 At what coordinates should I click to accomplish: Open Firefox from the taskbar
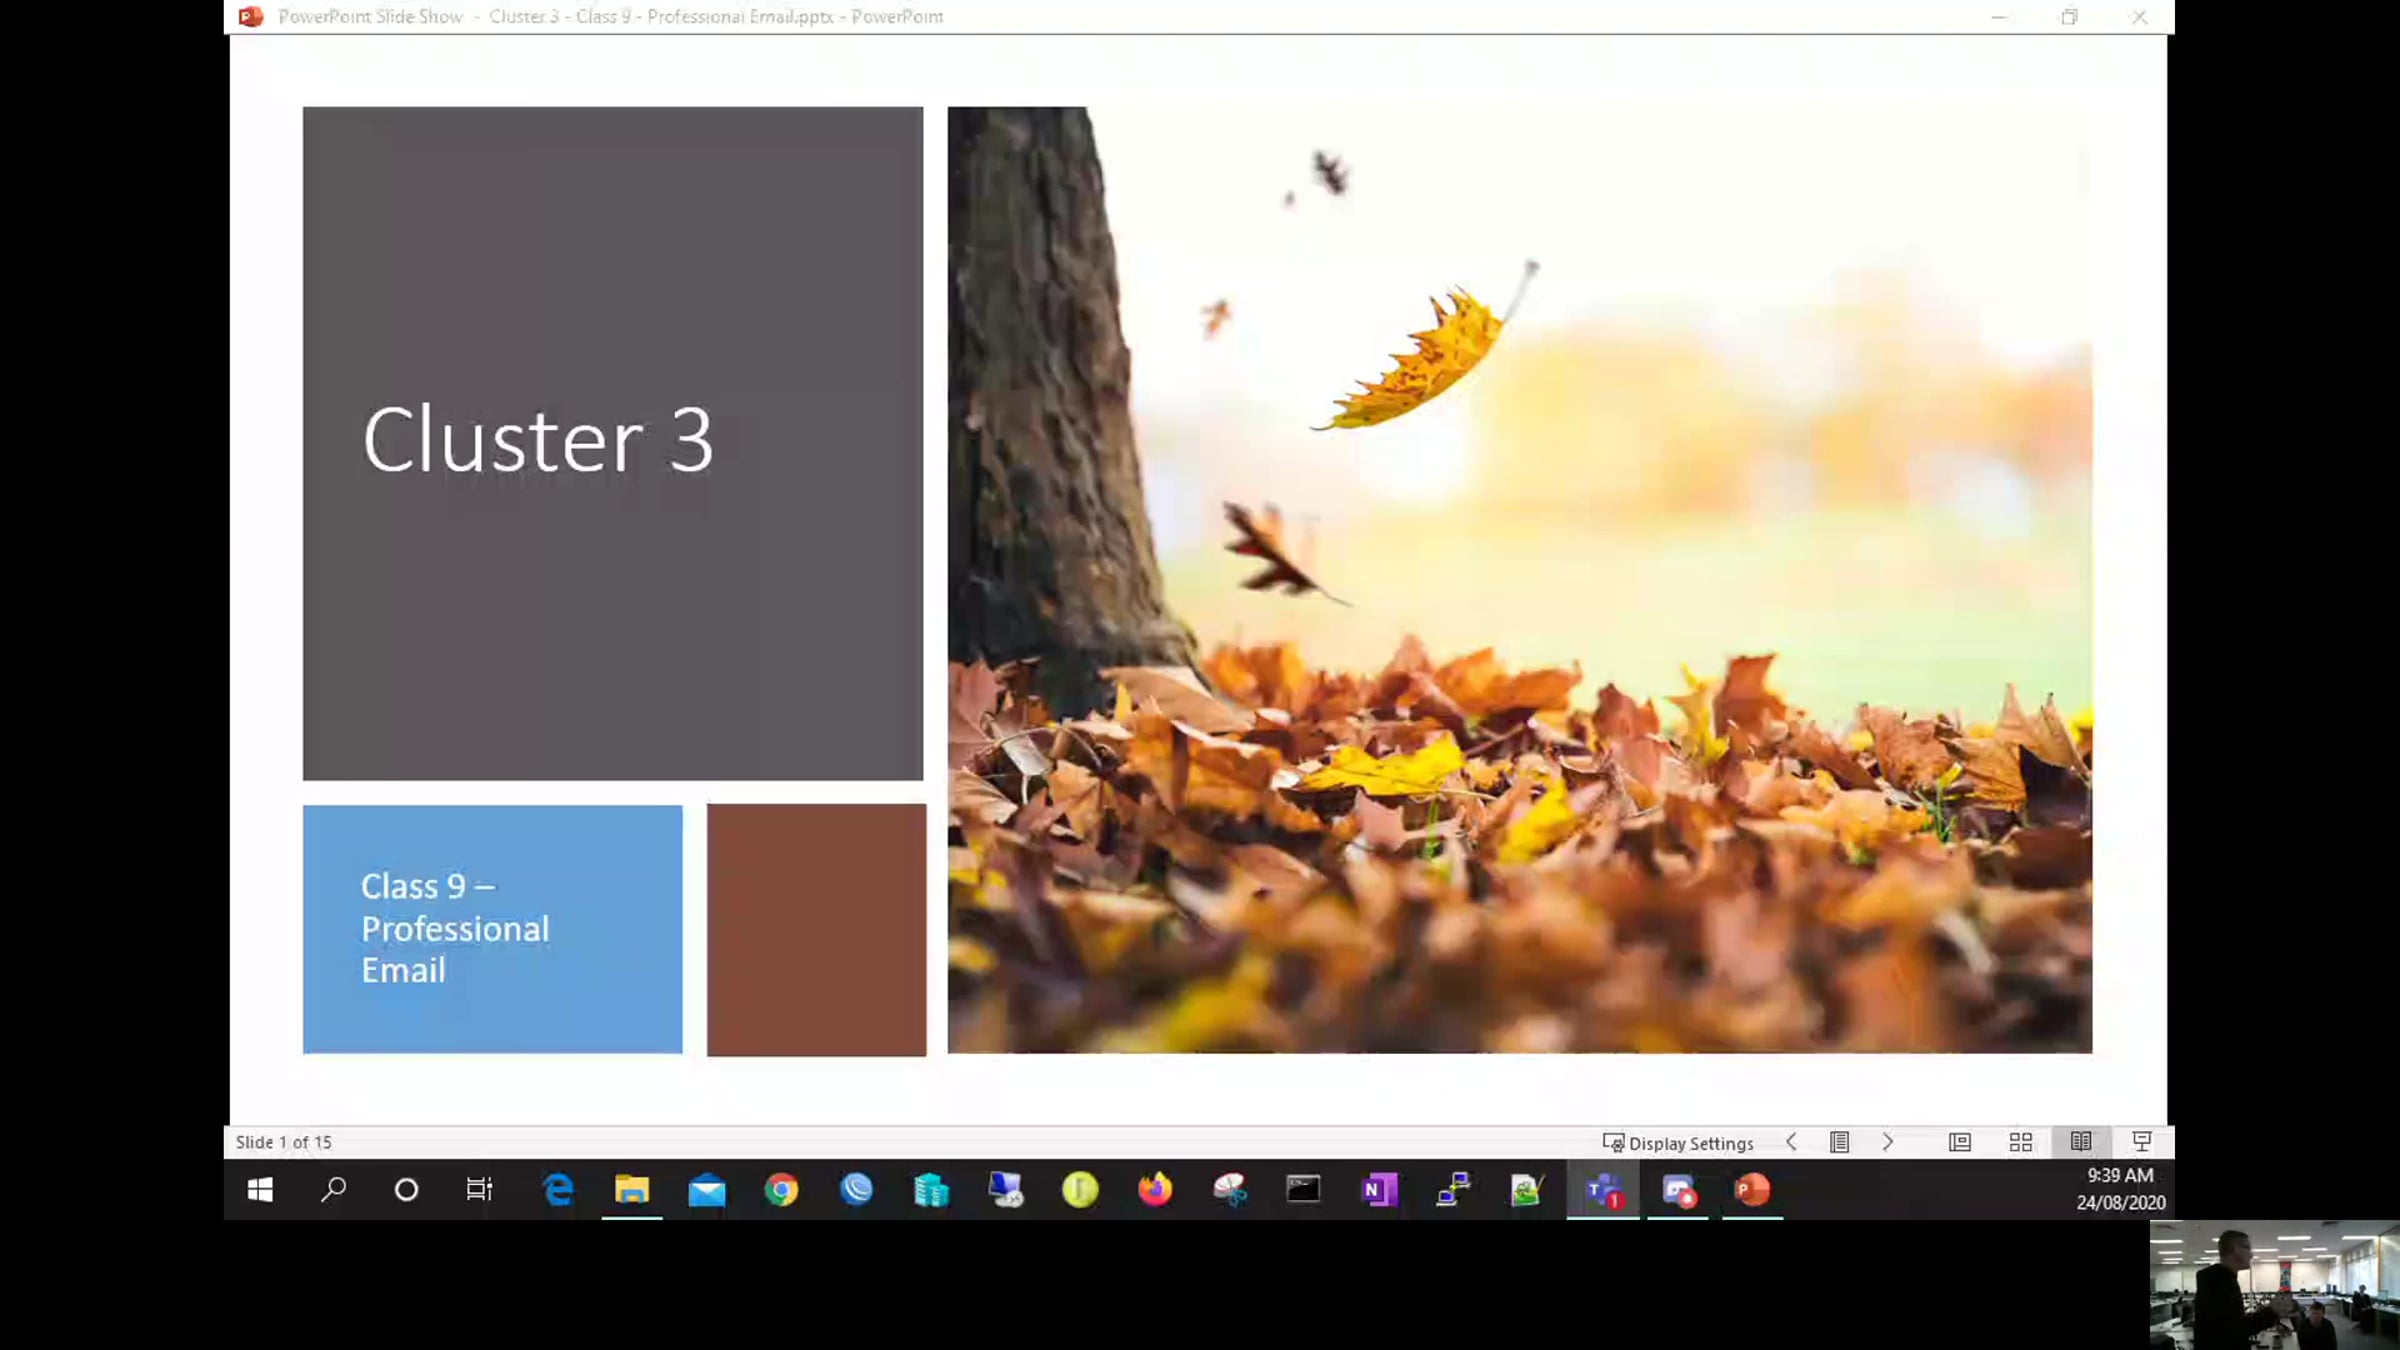1154,1190
